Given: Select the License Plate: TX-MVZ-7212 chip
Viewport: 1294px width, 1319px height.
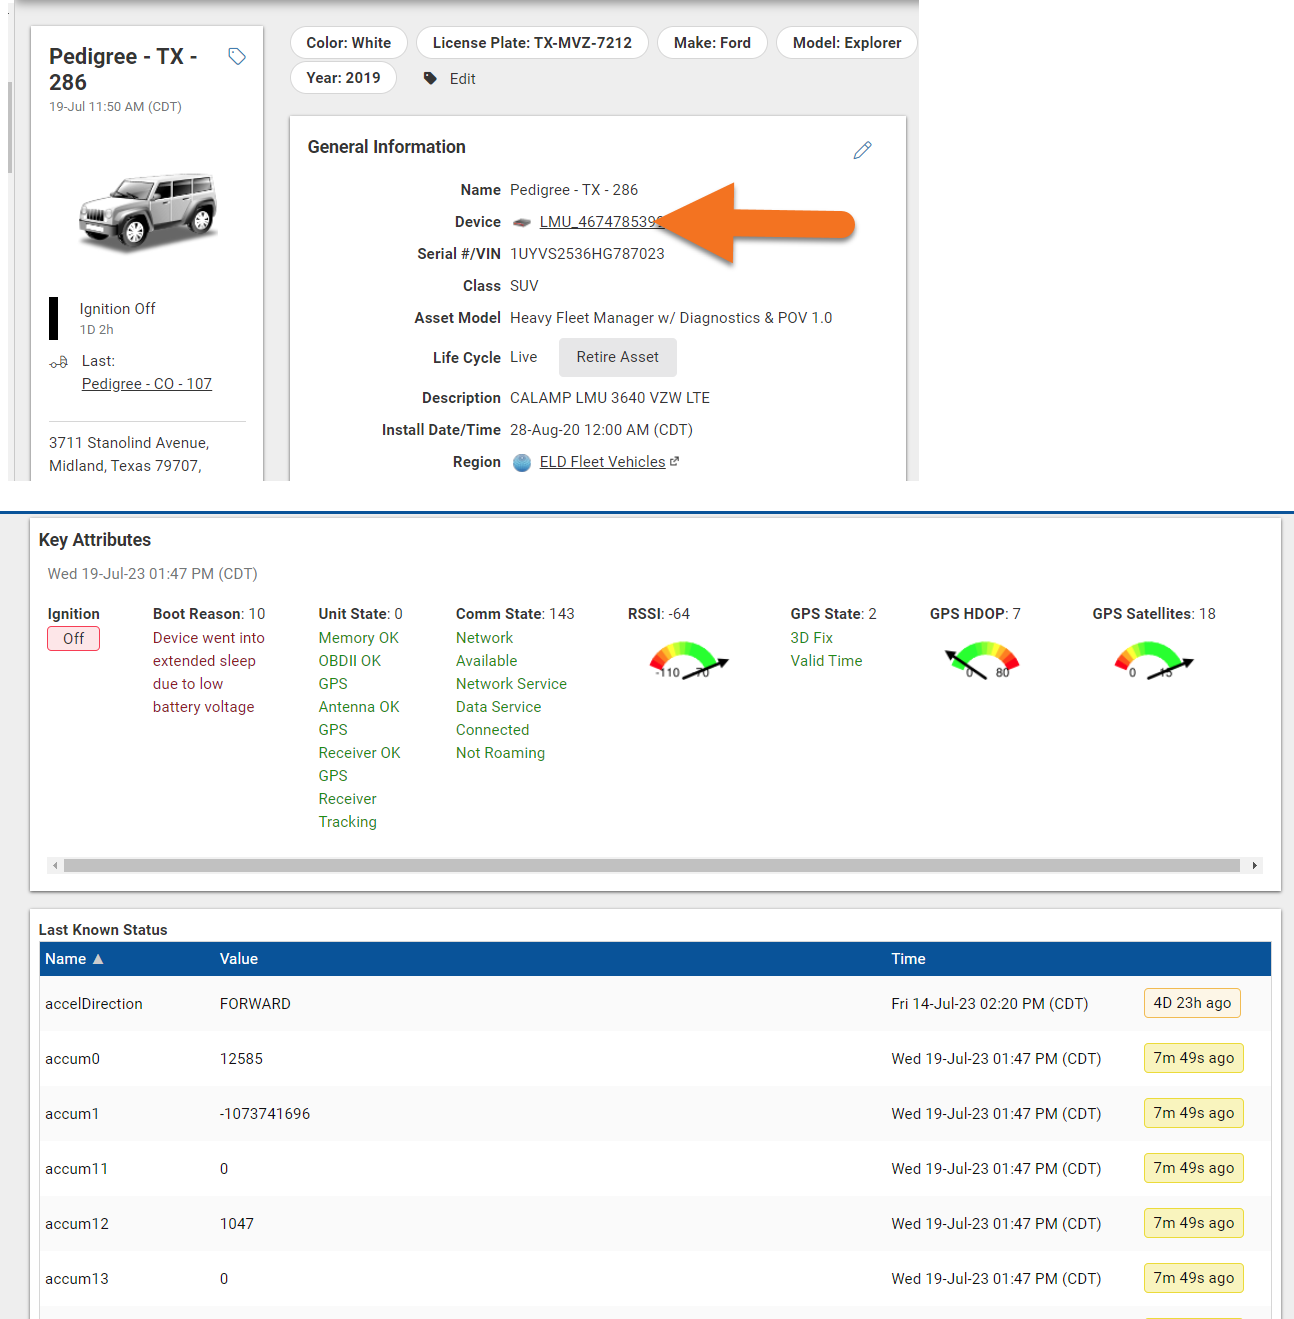Looking at the screenshot, I should [532, 43].
